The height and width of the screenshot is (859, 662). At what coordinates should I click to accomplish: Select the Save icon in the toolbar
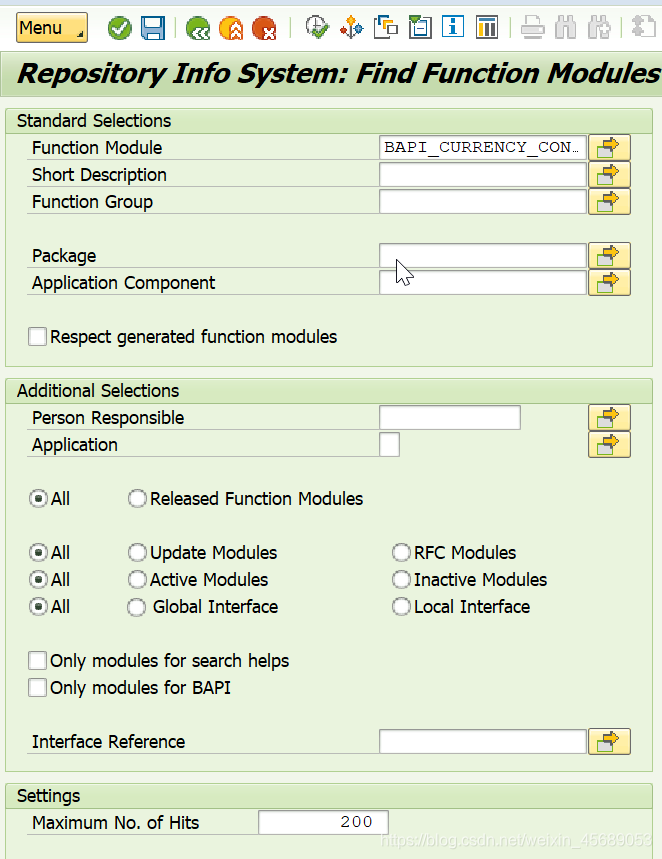152,28
